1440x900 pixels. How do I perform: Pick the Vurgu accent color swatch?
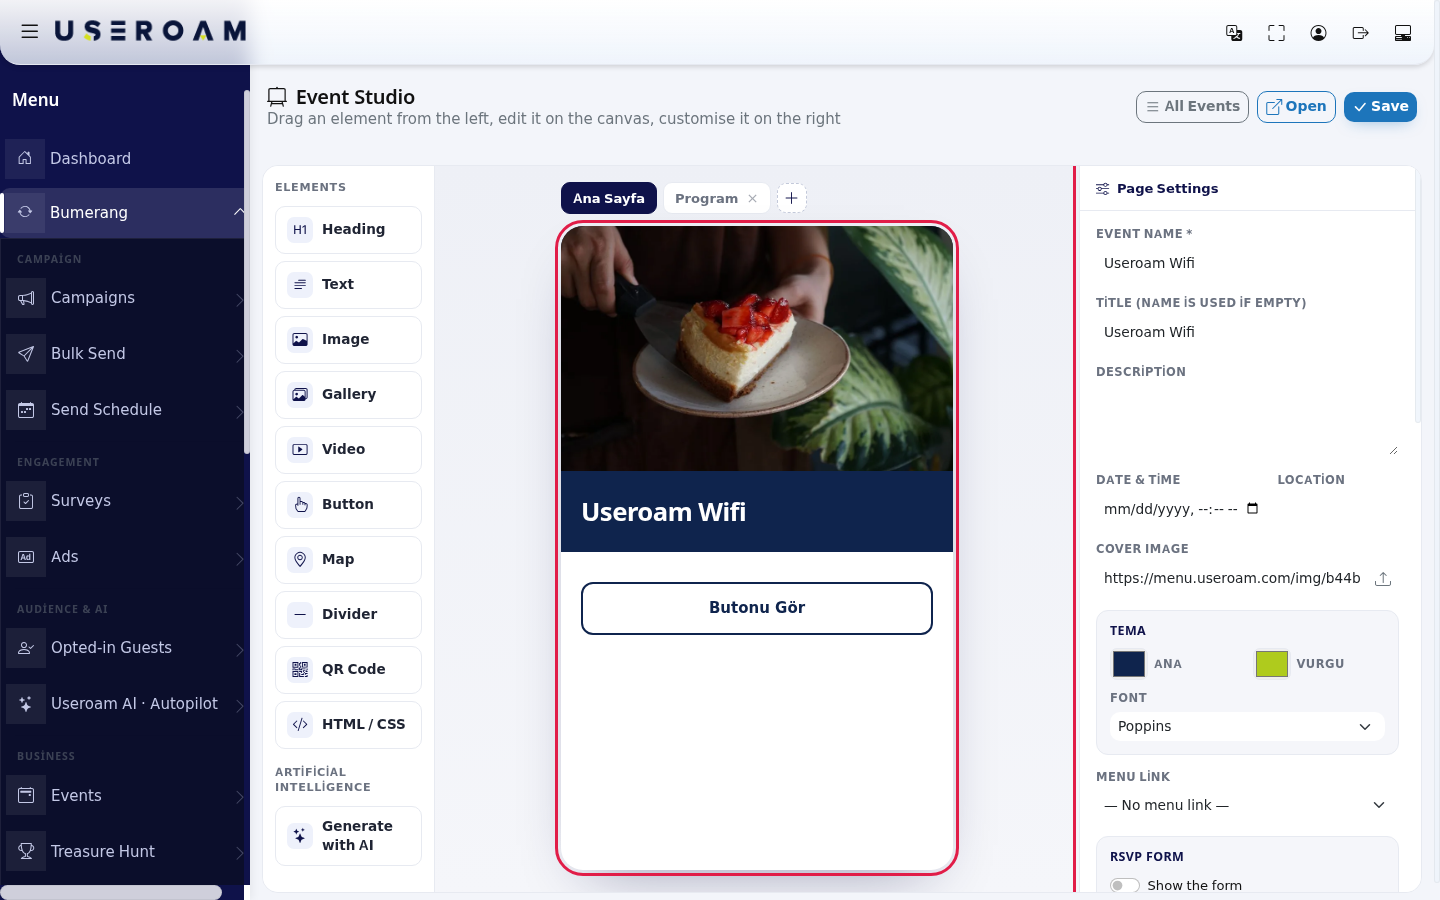tap(1272, 664)
